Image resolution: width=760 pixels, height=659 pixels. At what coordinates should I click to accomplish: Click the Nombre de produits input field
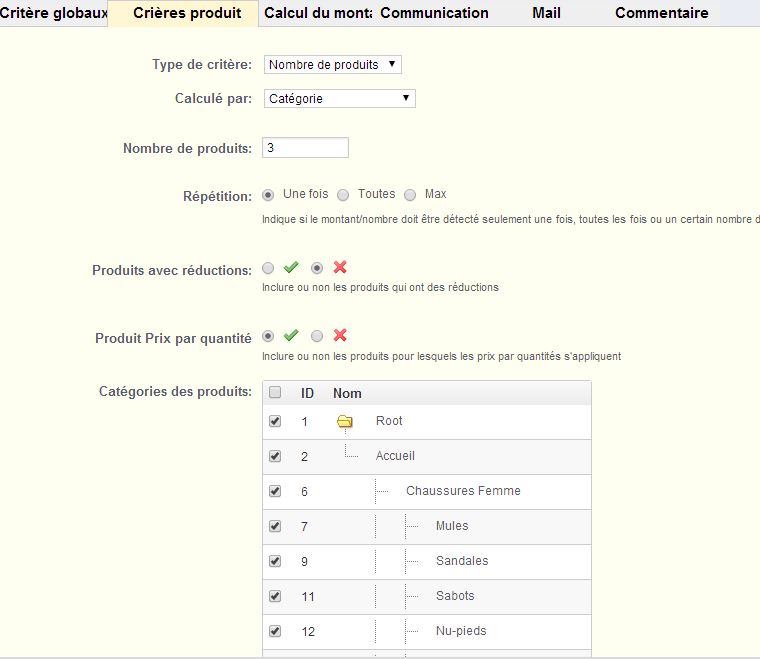[x=305, y=148]
